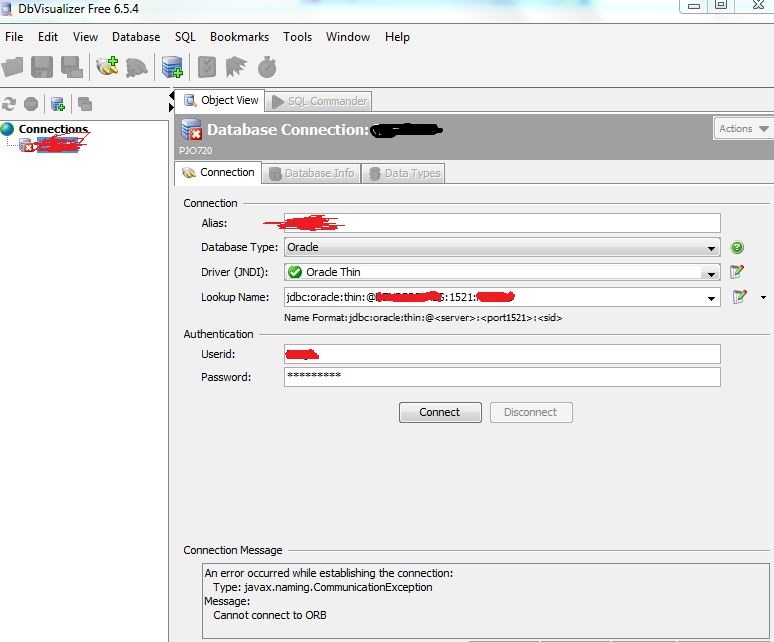Click the save-as toolbar icon
This screenshot has width=774, height=642.
pyautogui.click(x=72, y=67)
